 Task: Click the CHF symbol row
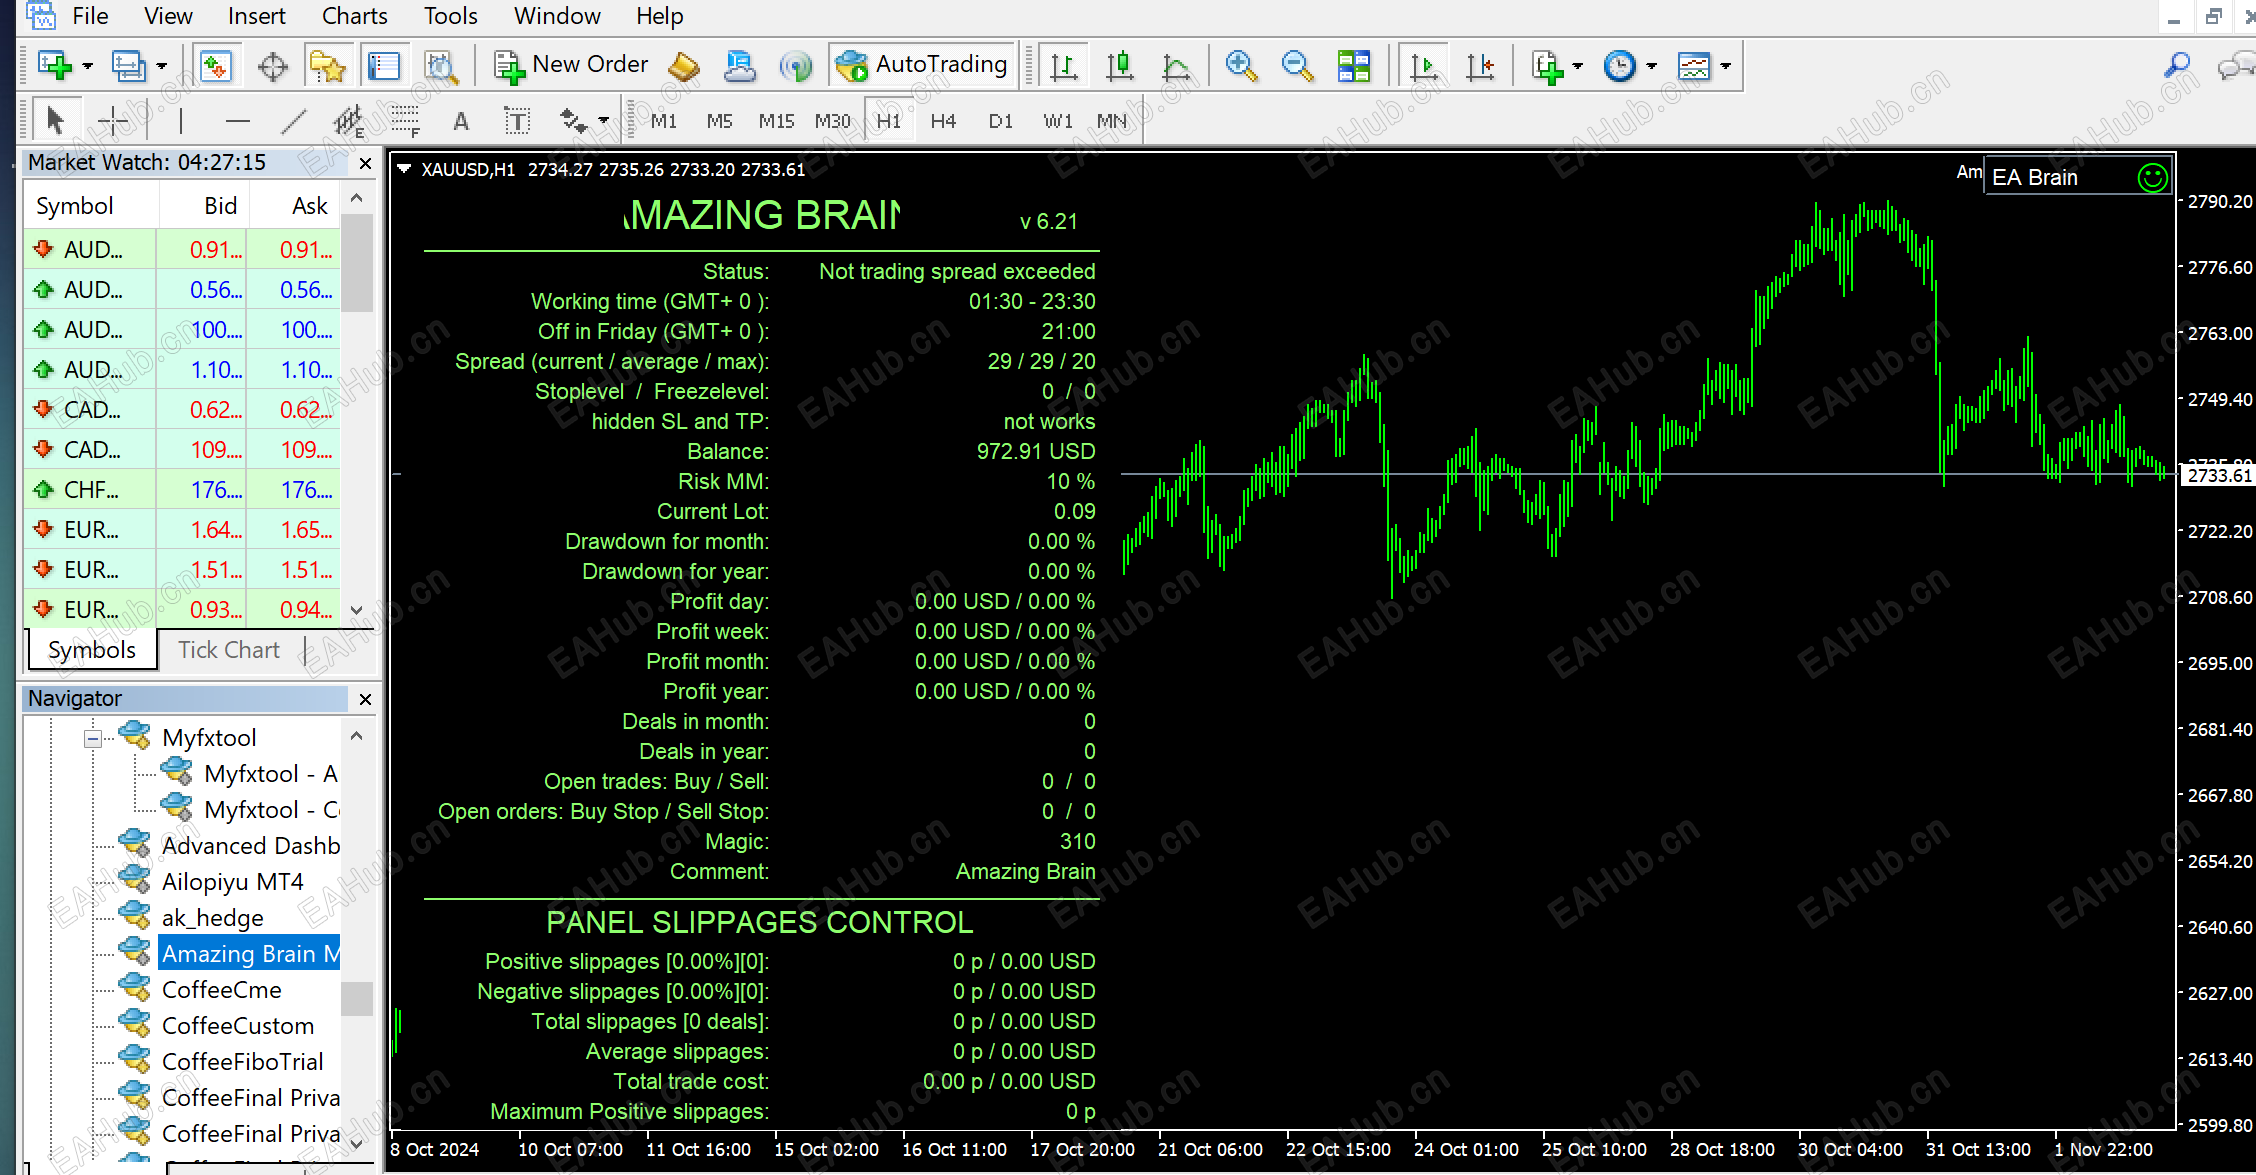pos(182,490)
